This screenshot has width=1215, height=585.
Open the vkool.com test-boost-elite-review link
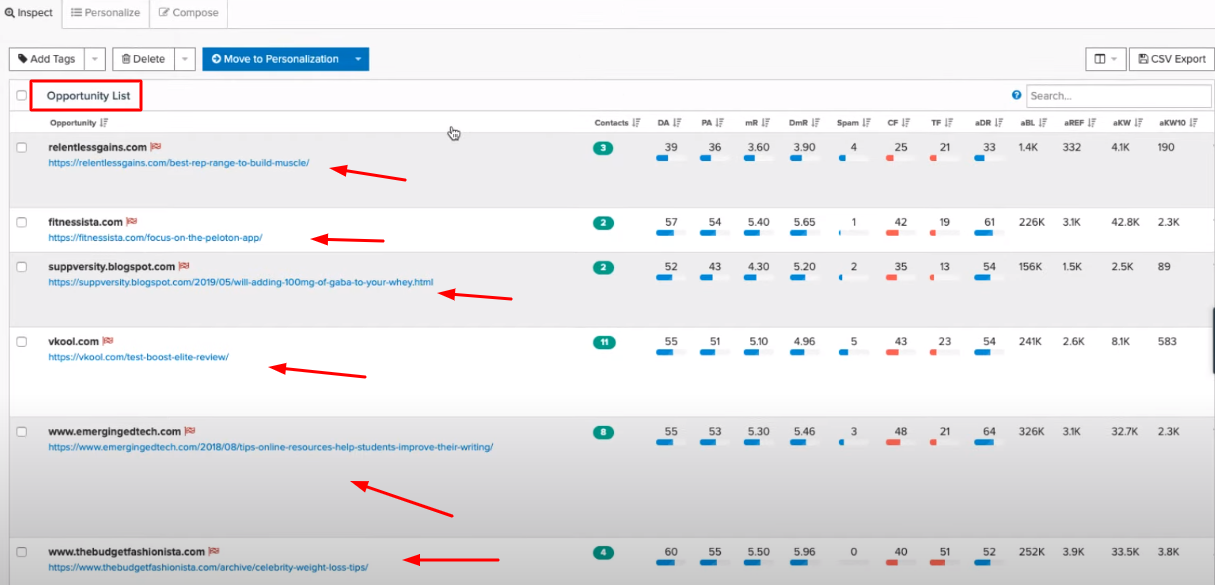coord(138,357)
